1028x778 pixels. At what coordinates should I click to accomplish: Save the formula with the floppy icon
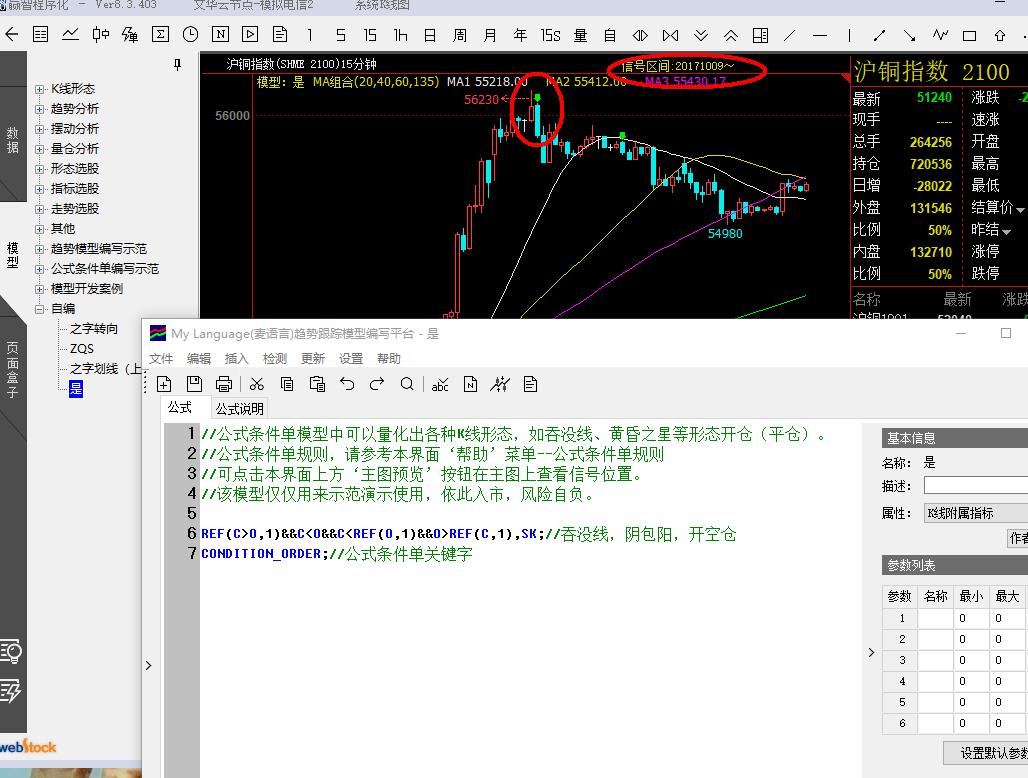coord(194,384)
